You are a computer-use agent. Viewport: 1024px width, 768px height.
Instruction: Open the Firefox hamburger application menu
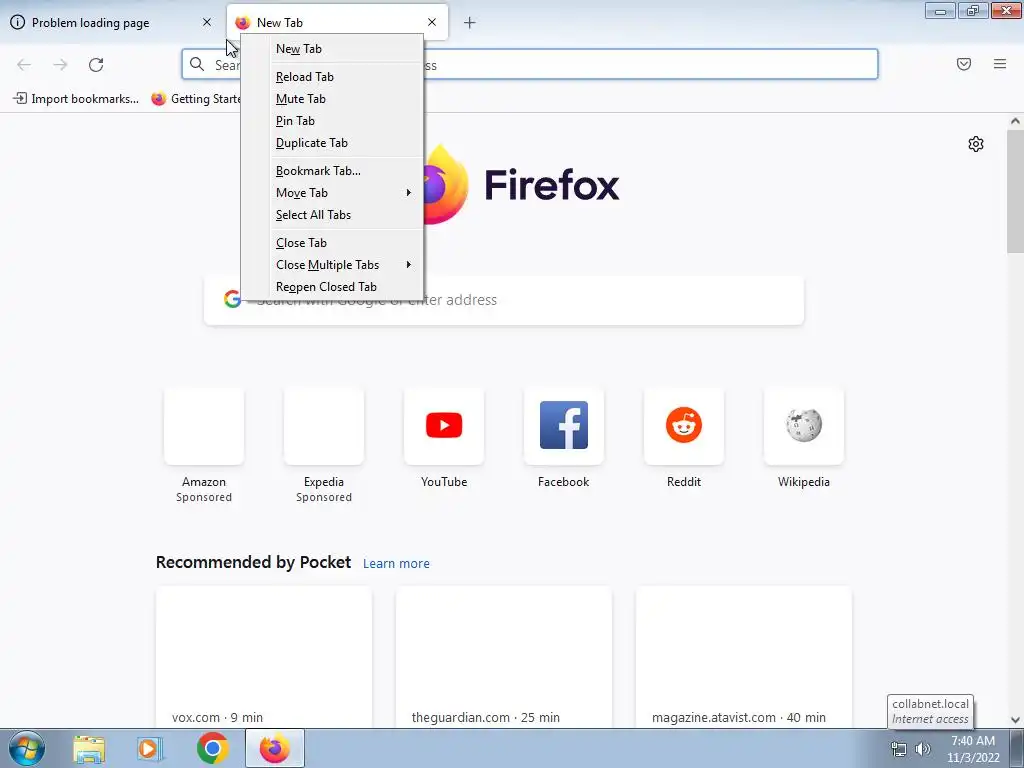[1000, 64]
